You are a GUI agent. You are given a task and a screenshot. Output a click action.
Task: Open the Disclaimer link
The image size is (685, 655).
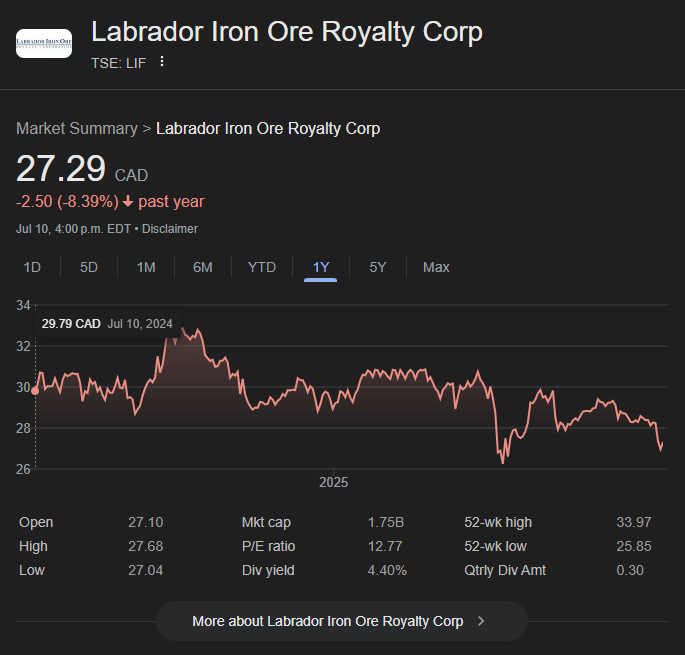point(170,229)
